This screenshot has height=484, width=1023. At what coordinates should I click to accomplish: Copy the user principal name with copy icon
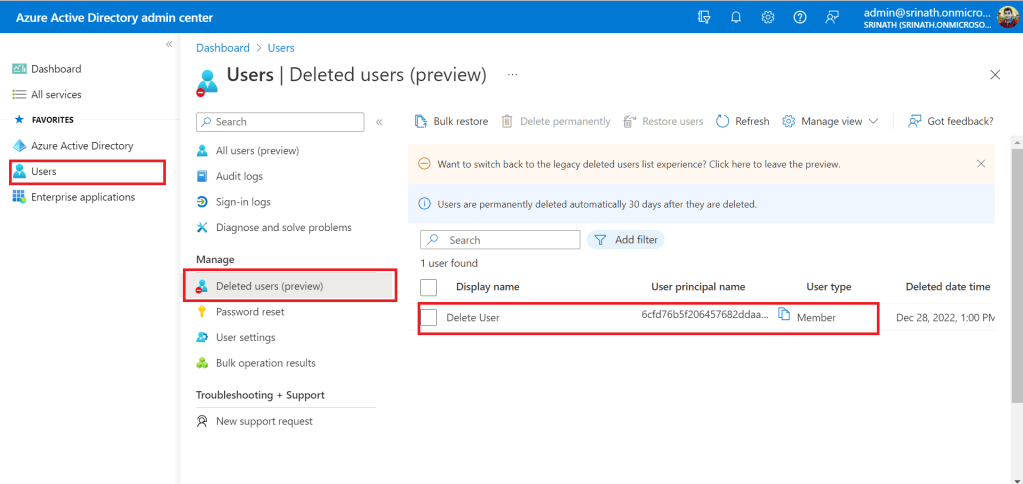[x=785, y=316]
